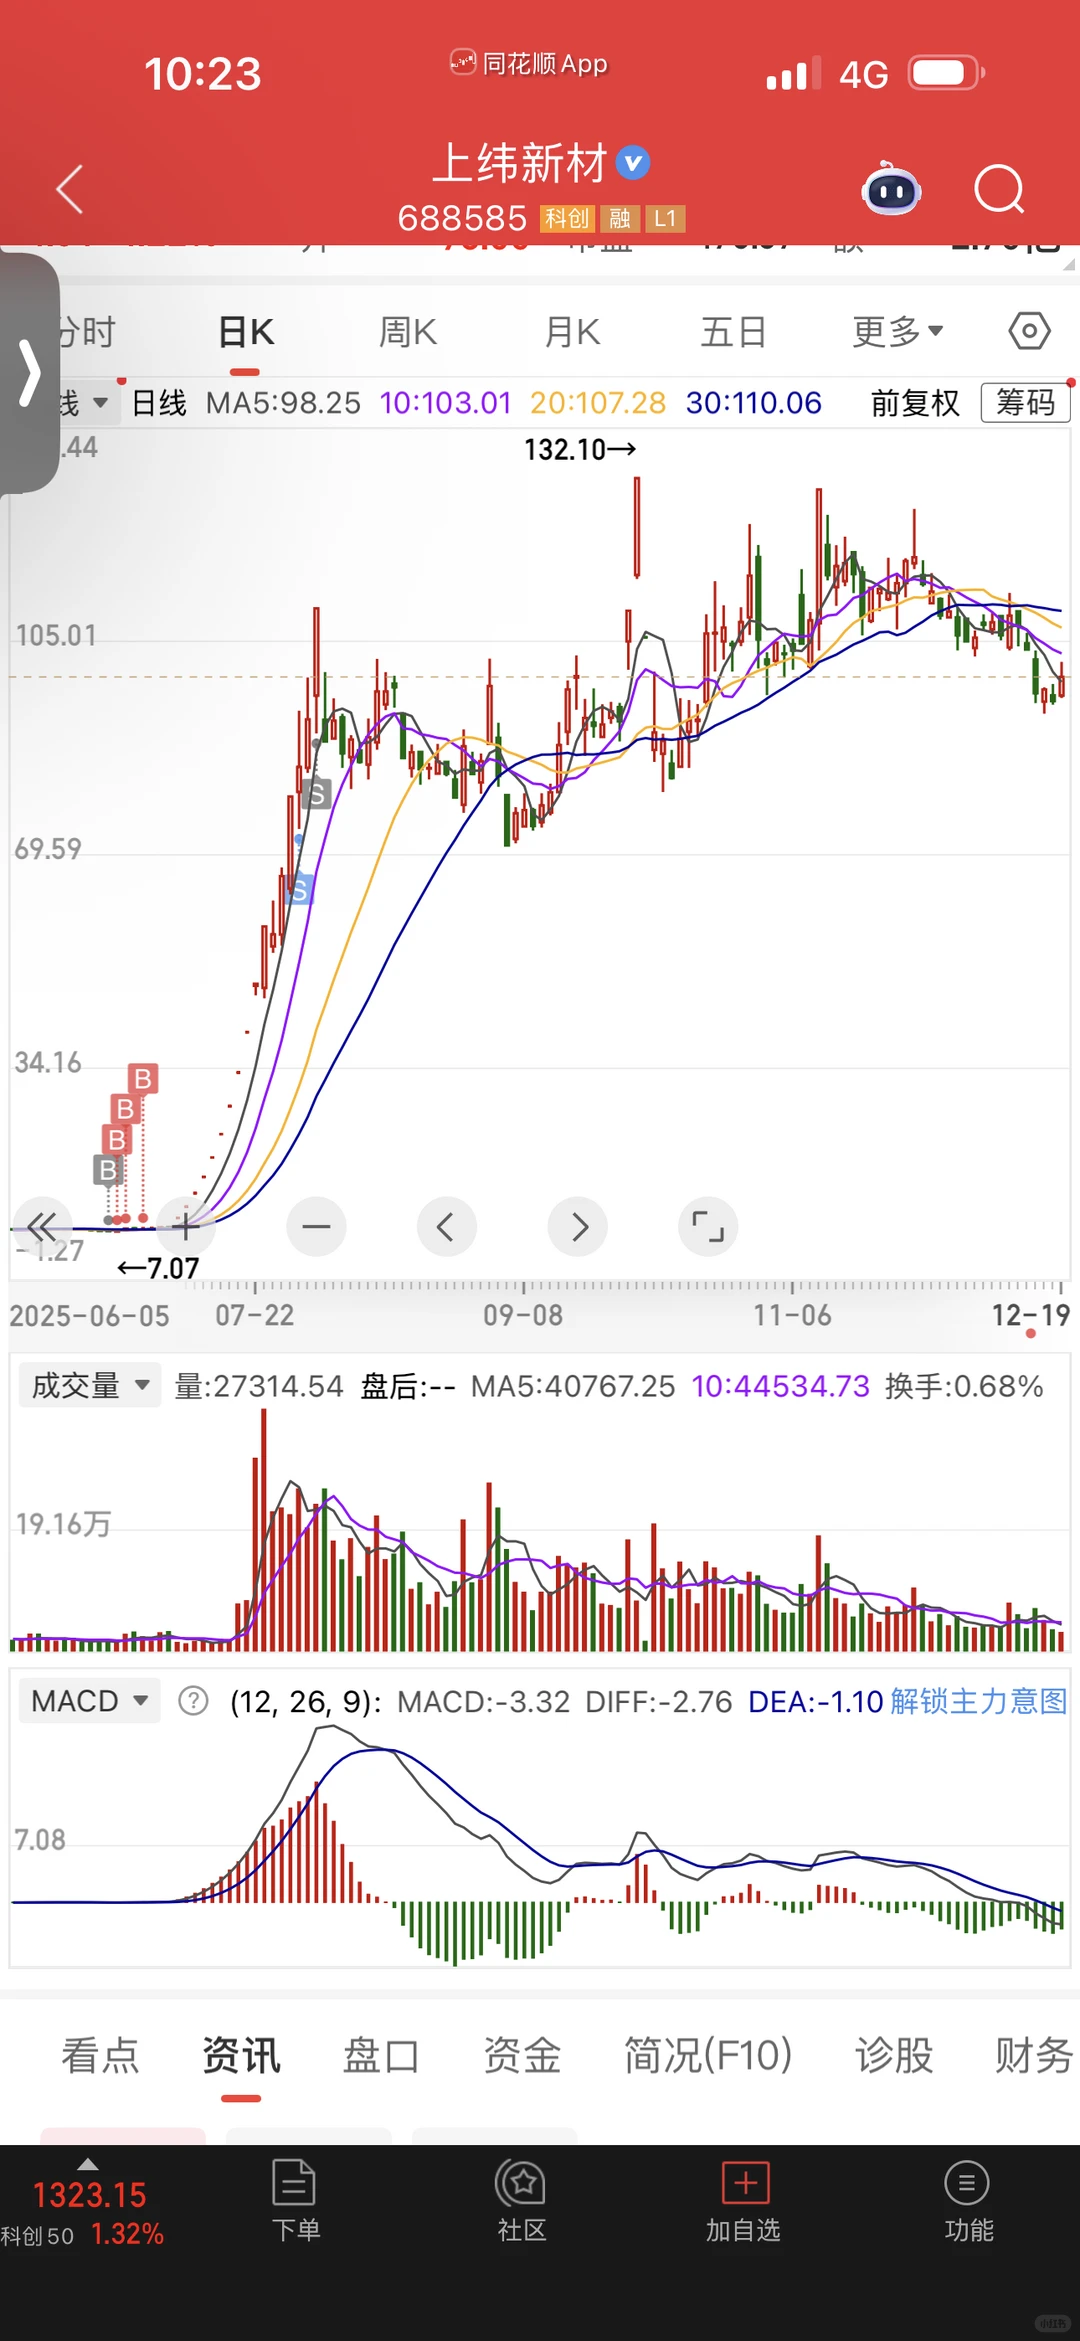Open 盘口 section tab
The width and height of the screenshot is (1080, 2341).
coord(381,2056)
